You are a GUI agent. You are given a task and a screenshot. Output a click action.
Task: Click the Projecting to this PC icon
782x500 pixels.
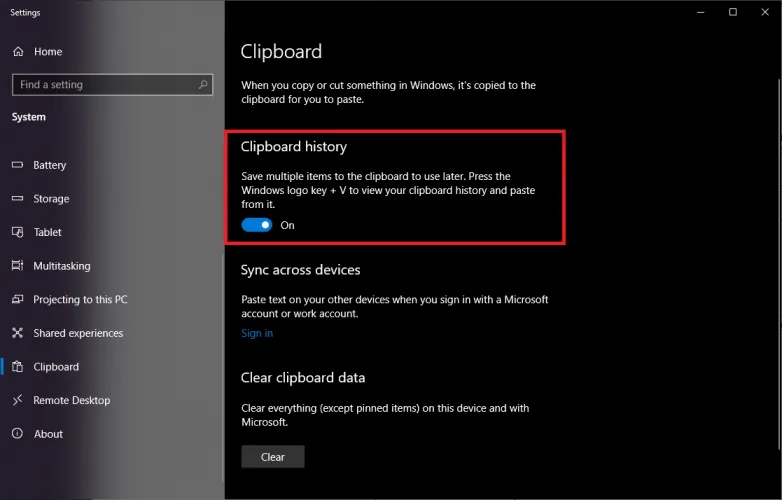pos(17,299)
